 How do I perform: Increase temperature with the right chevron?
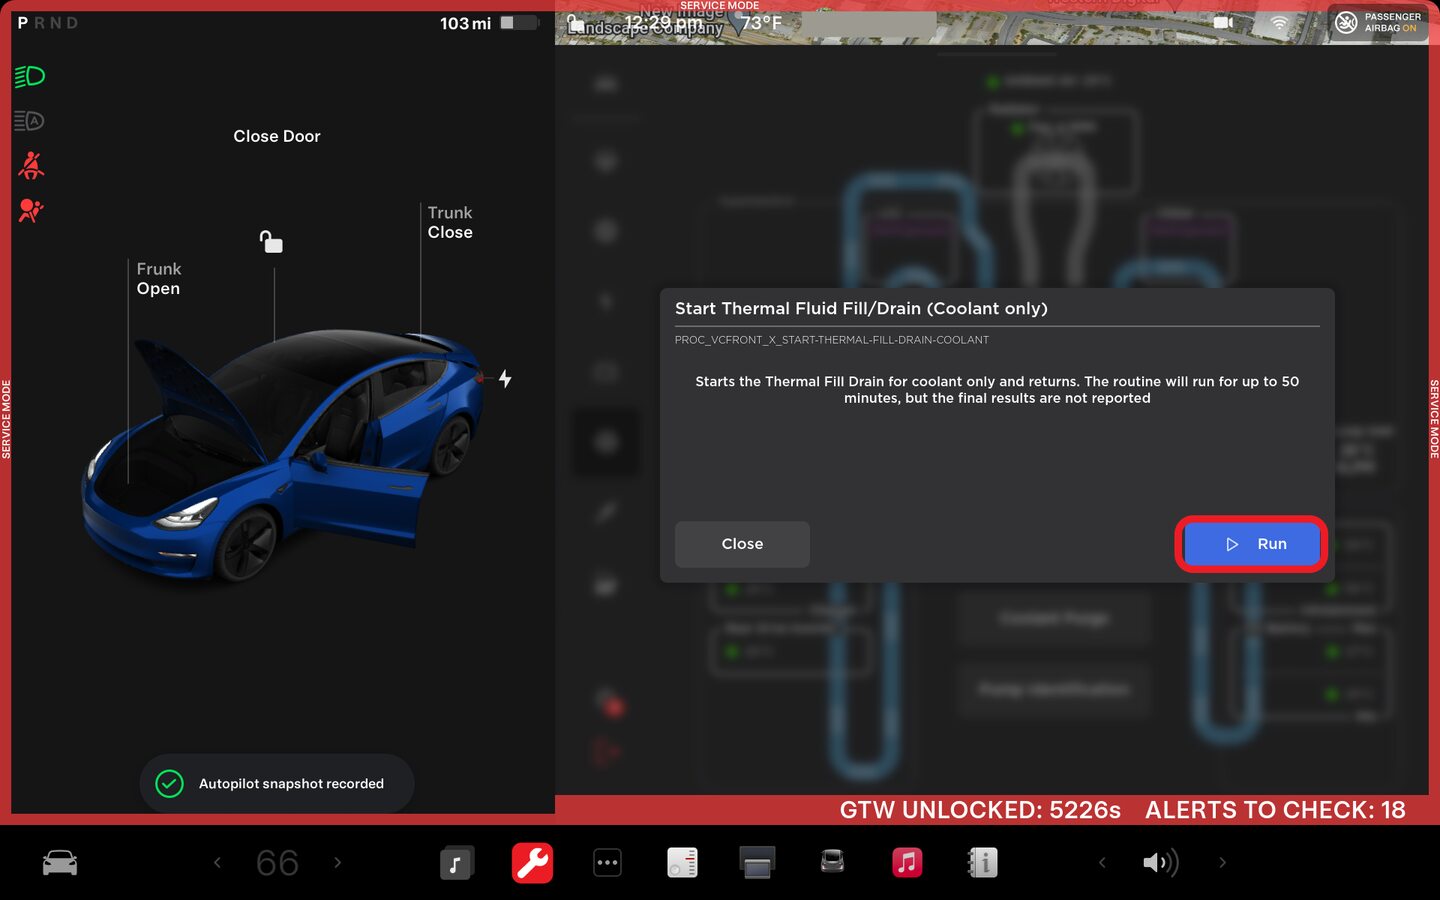pyautogui.click(x=338, y=862)
